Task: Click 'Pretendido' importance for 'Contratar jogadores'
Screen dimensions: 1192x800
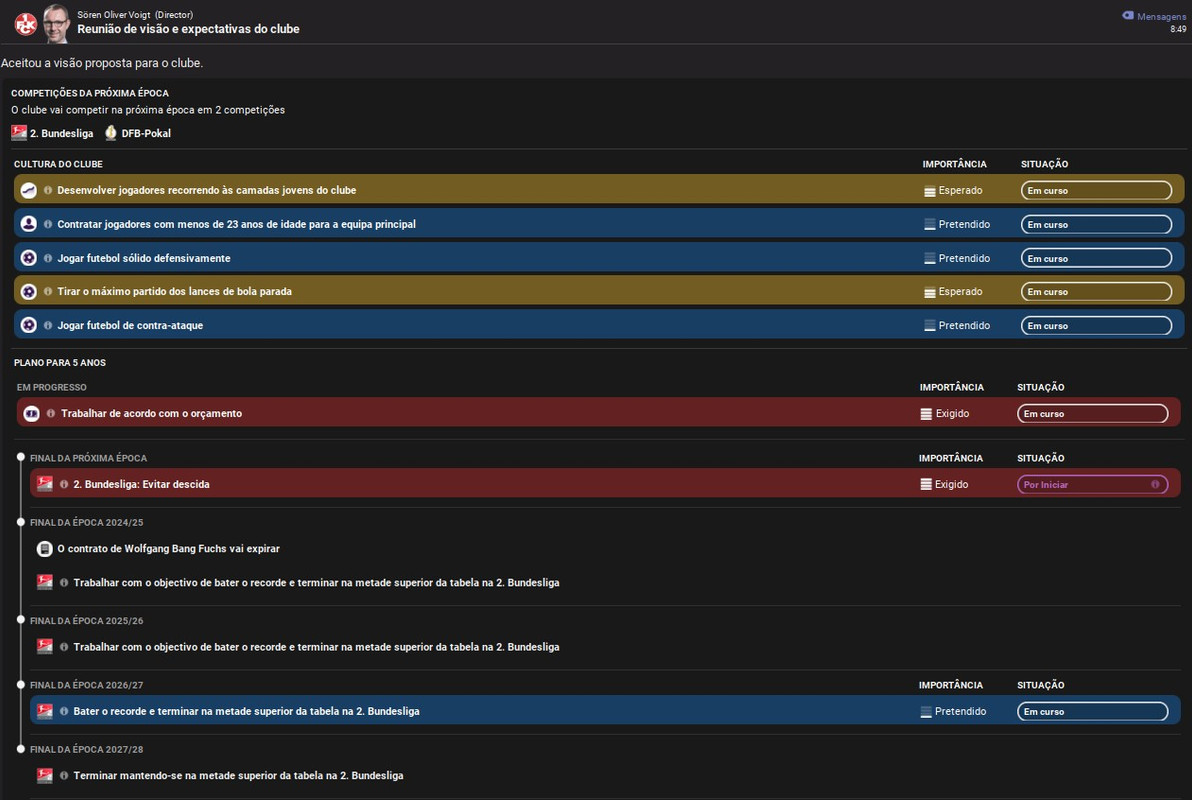Action: [957, 224]
